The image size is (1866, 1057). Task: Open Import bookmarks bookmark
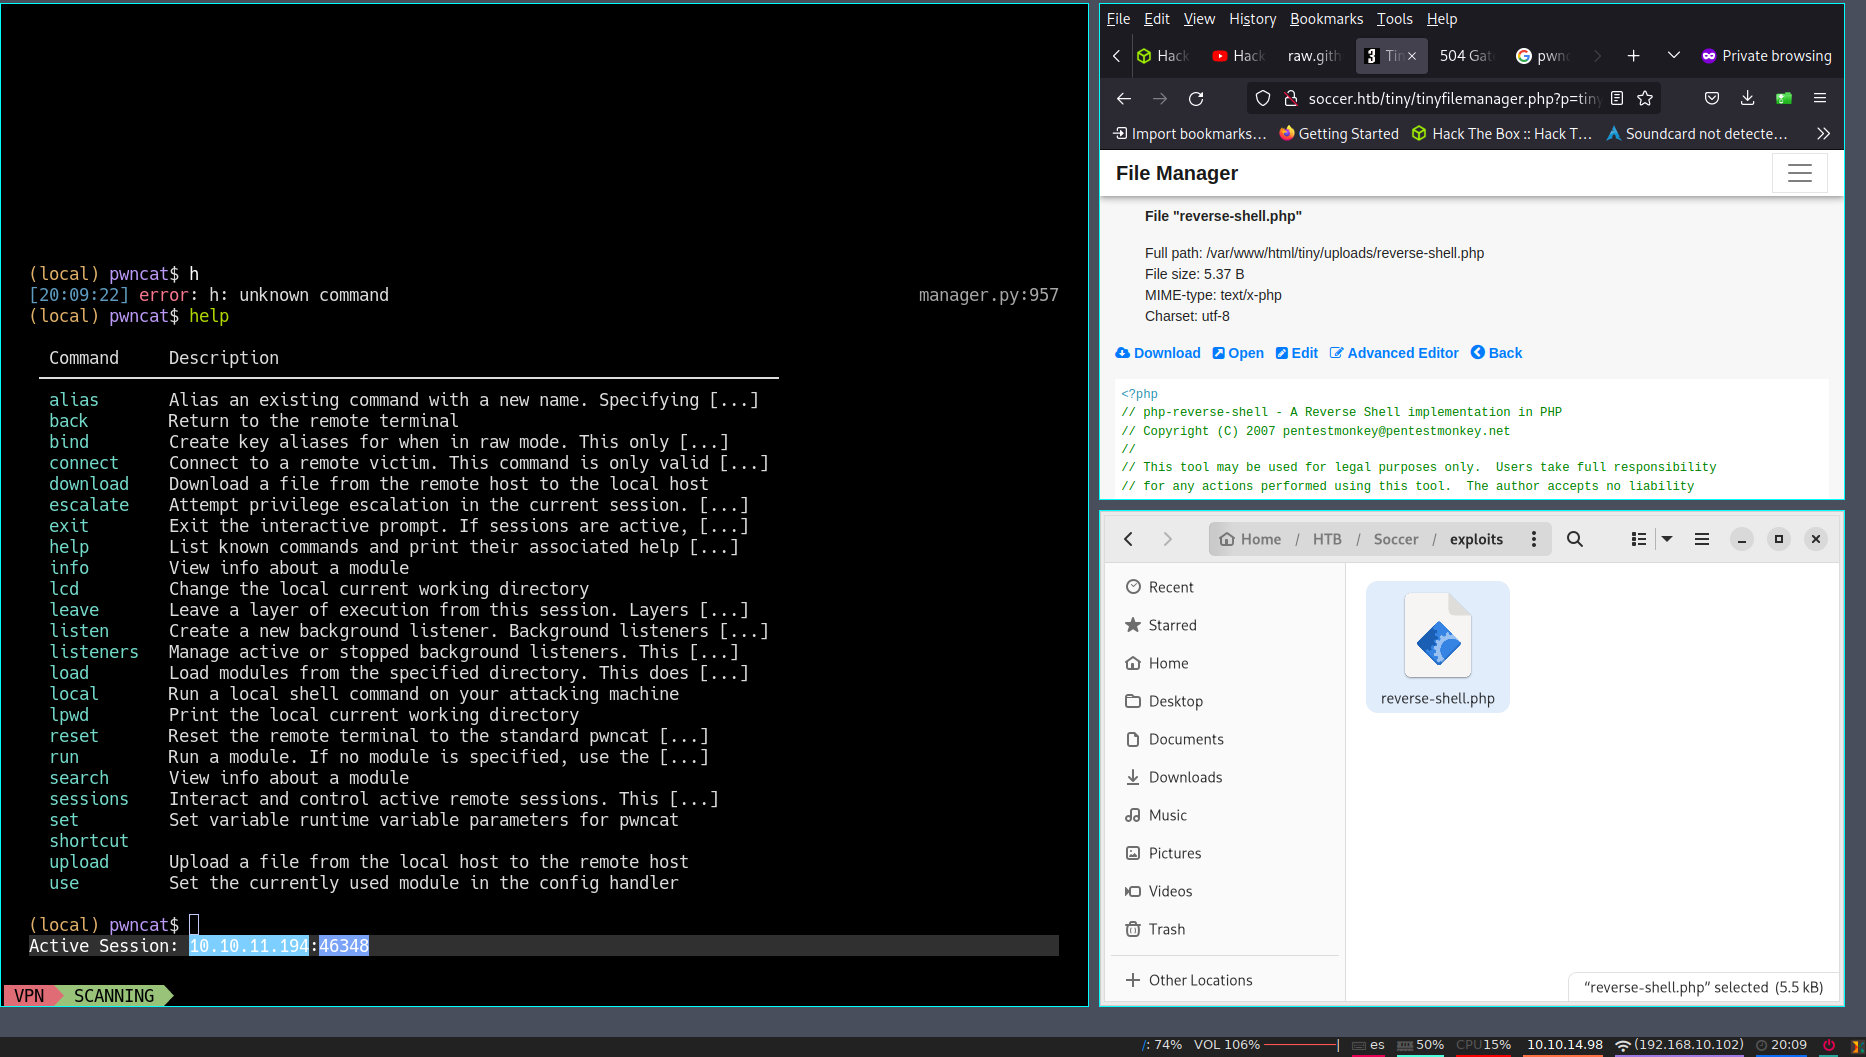point(1190,133)
